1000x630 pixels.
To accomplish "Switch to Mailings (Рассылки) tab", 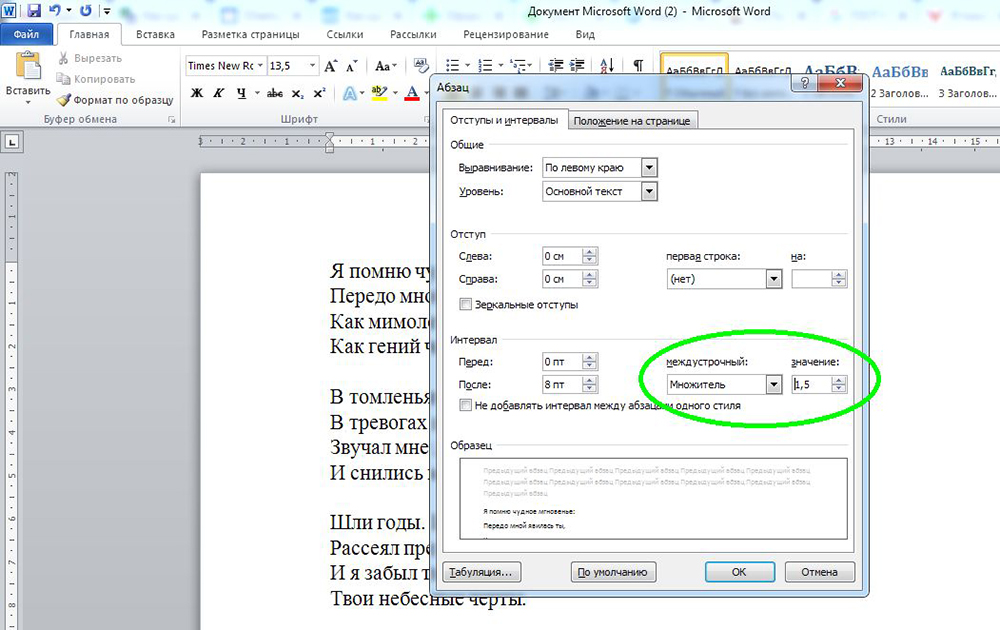I will pyautogui.click(x=413, y=34).
